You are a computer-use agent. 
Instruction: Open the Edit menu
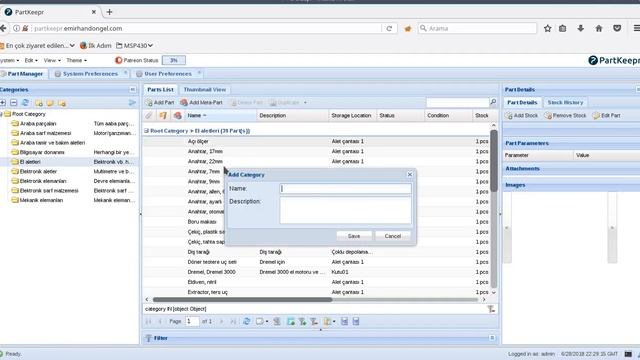[31, 60]
